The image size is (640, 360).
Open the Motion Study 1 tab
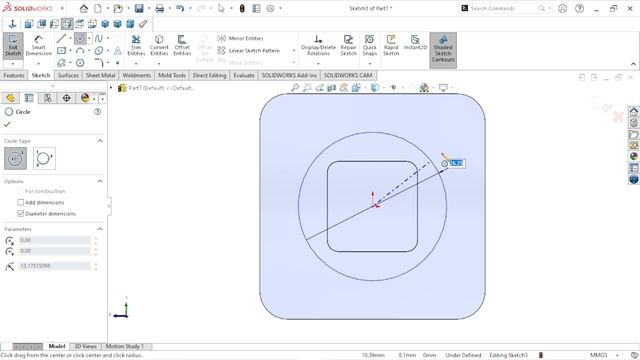[x=125, y=347]
